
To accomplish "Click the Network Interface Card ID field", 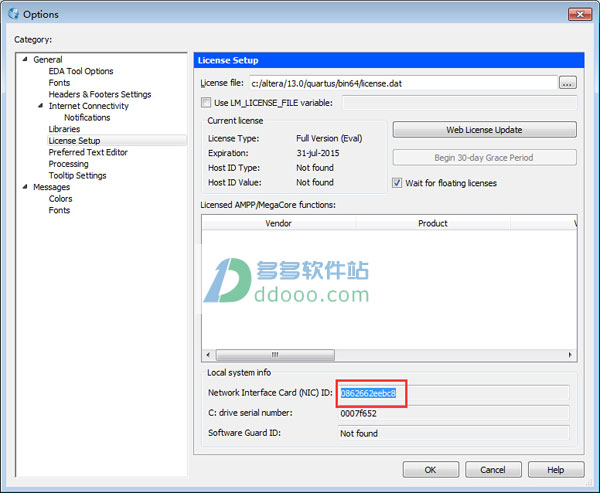I will 454,393.
